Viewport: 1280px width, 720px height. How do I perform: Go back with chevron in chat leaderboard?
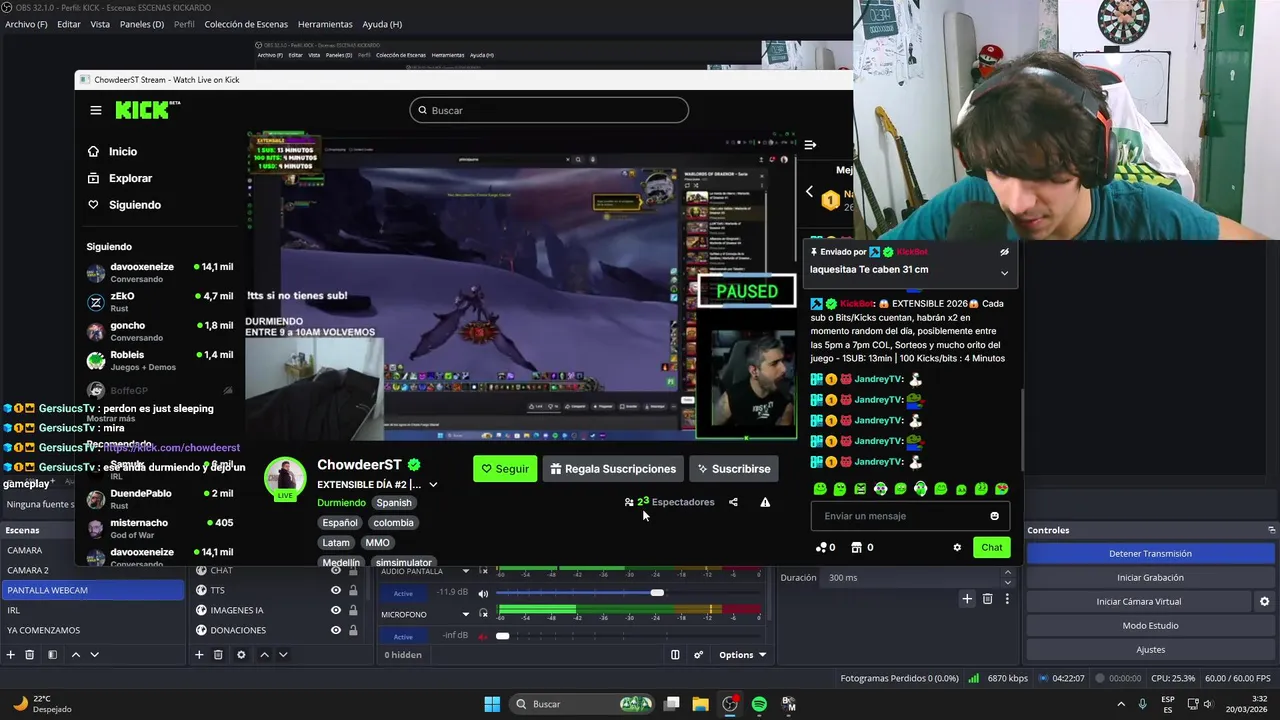tap(809, 192)
